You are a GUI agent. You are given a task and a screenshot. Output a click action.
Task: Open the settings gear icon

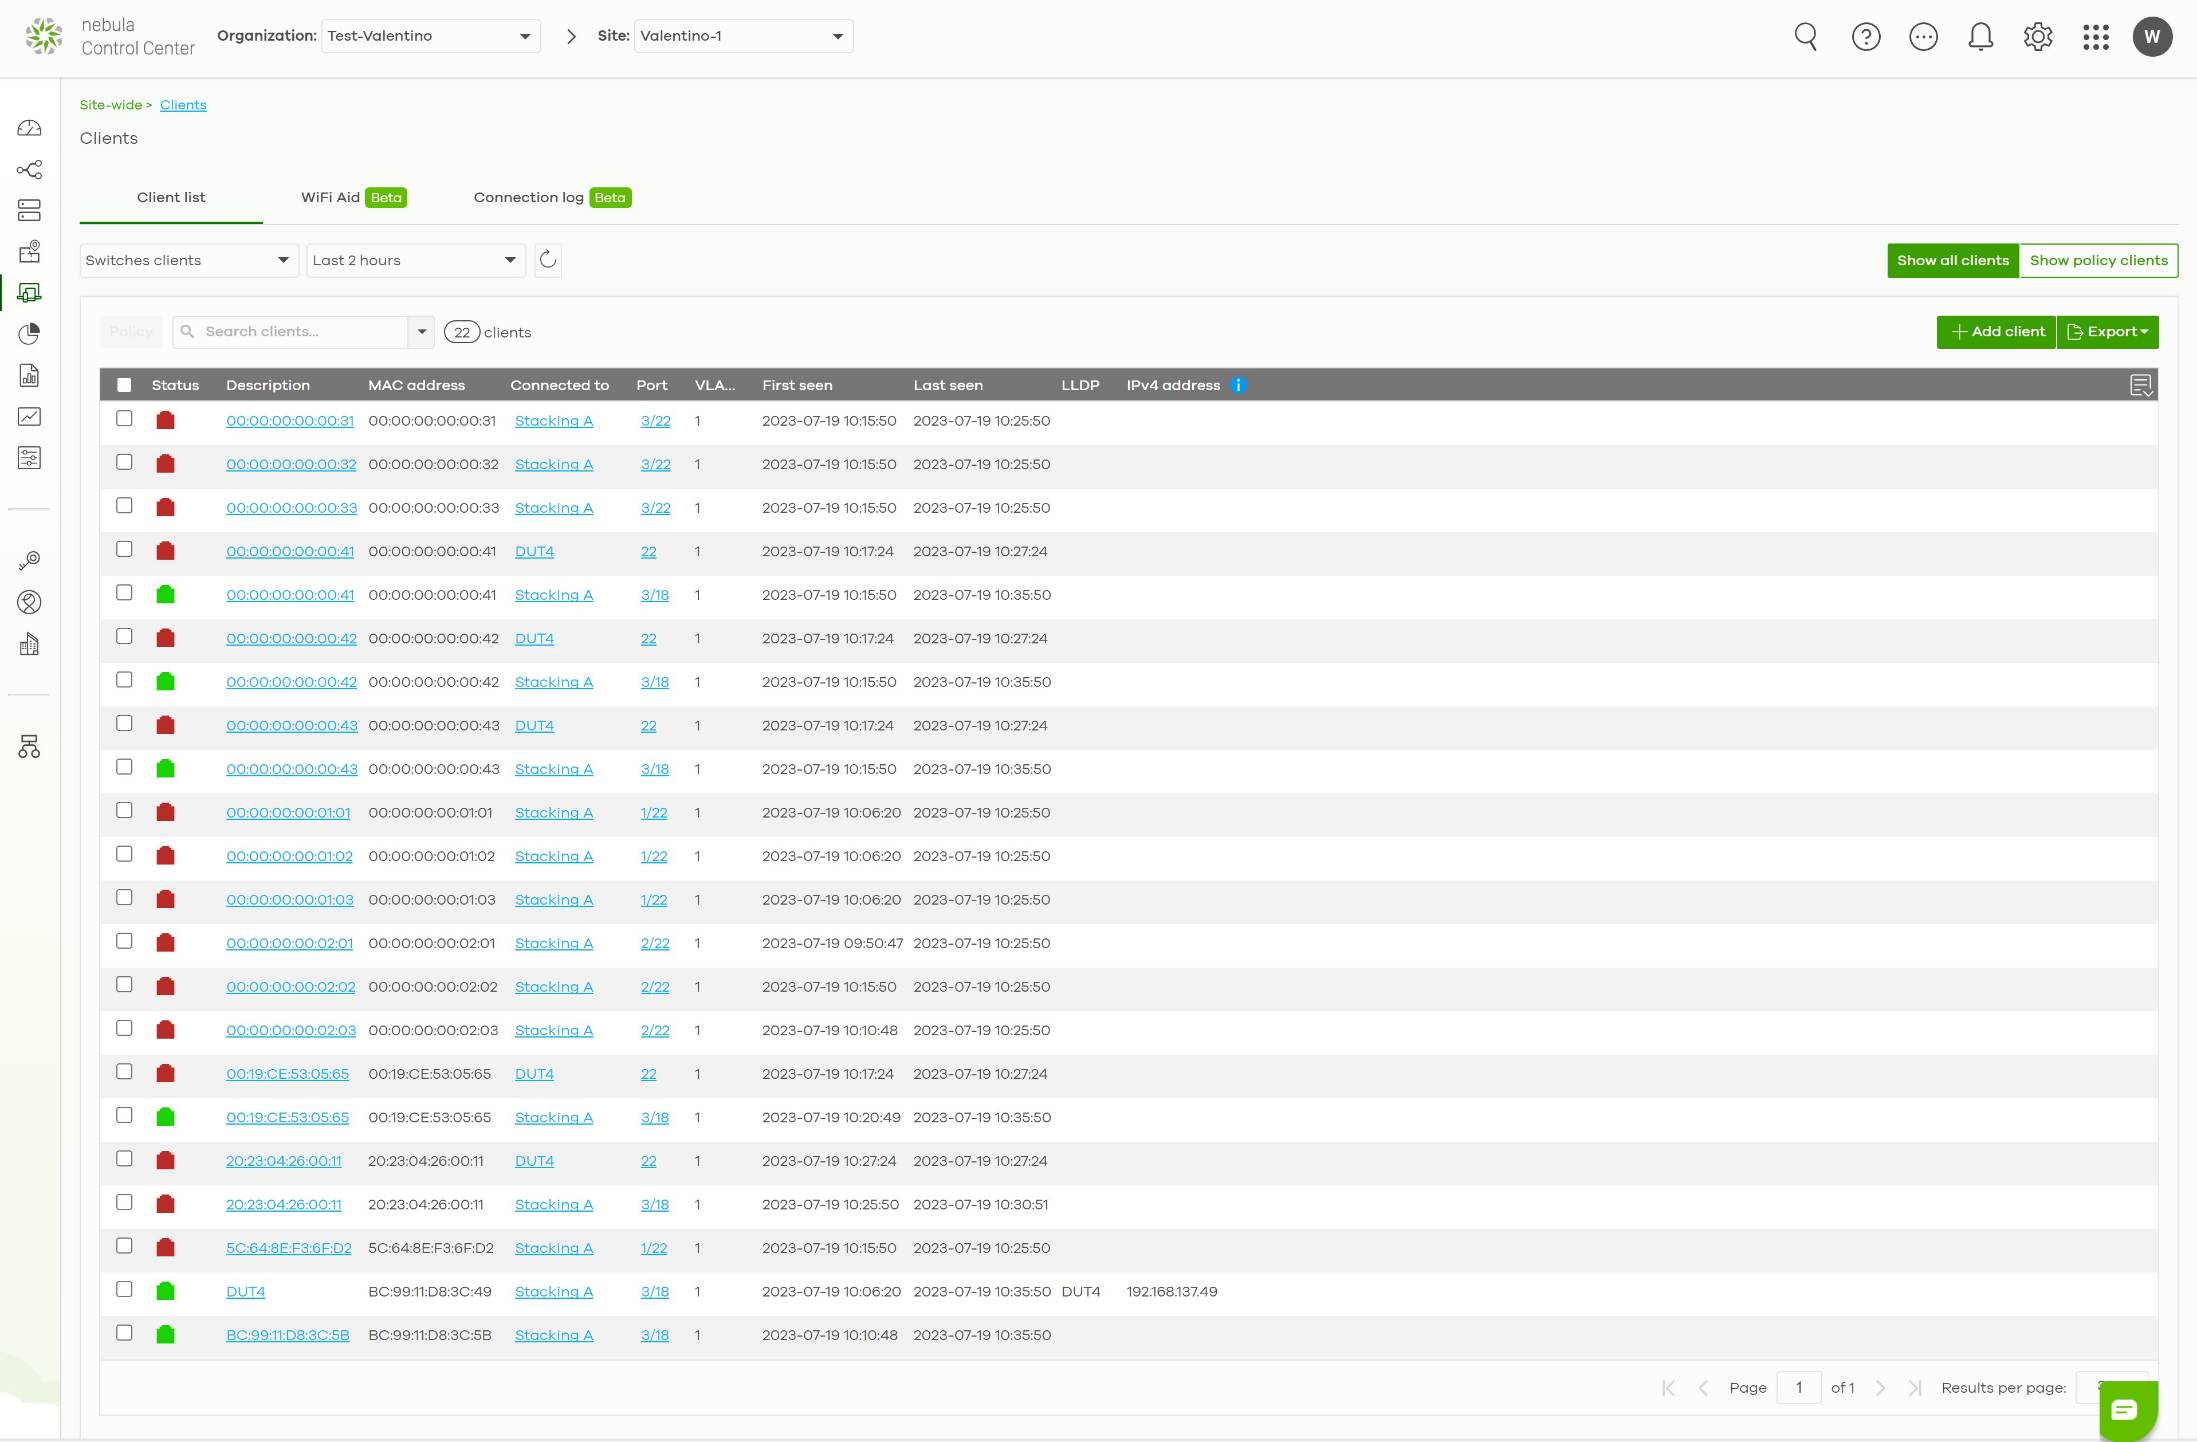2037,37
